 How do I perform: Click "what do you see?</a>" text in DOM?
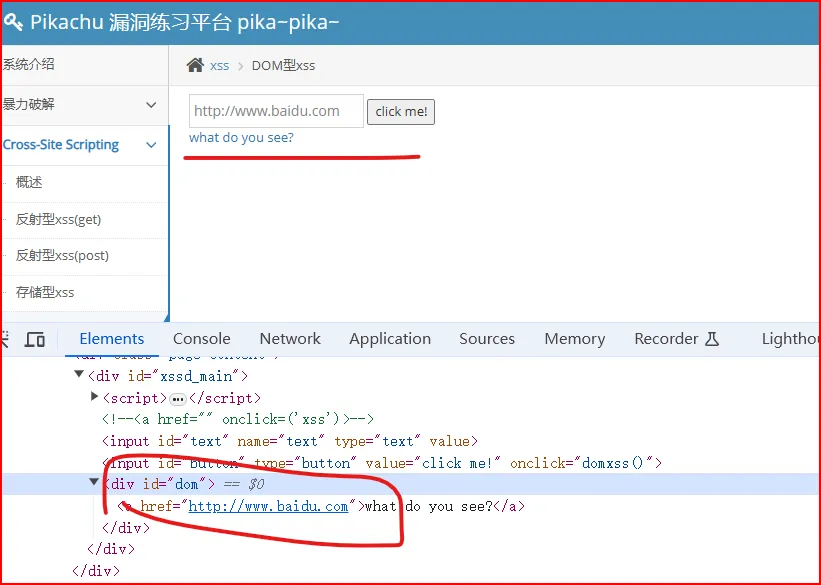click(x=445, y=506)
